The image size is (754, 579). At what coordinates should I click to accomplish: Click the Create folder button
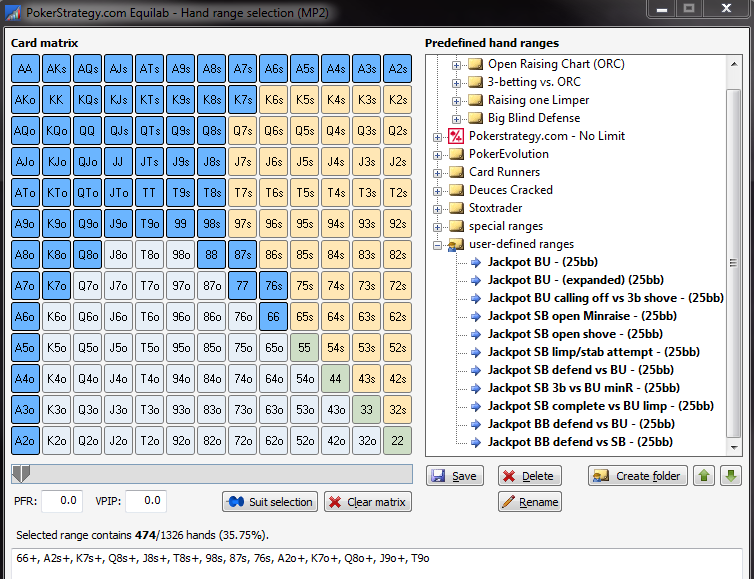(638, 476)
